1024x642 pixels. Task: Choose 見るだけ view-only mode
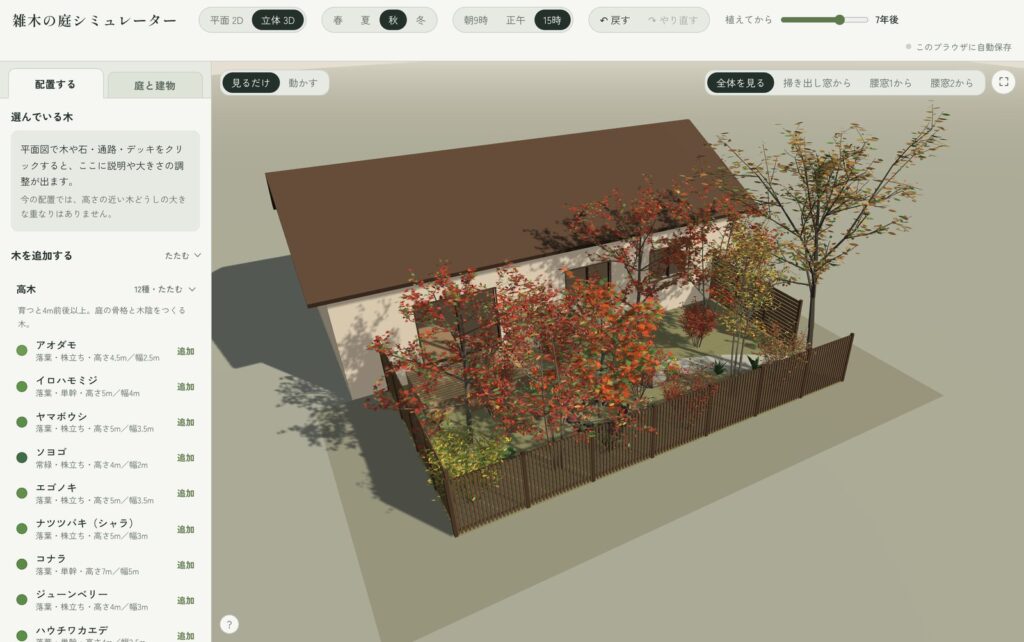point(251,83)
